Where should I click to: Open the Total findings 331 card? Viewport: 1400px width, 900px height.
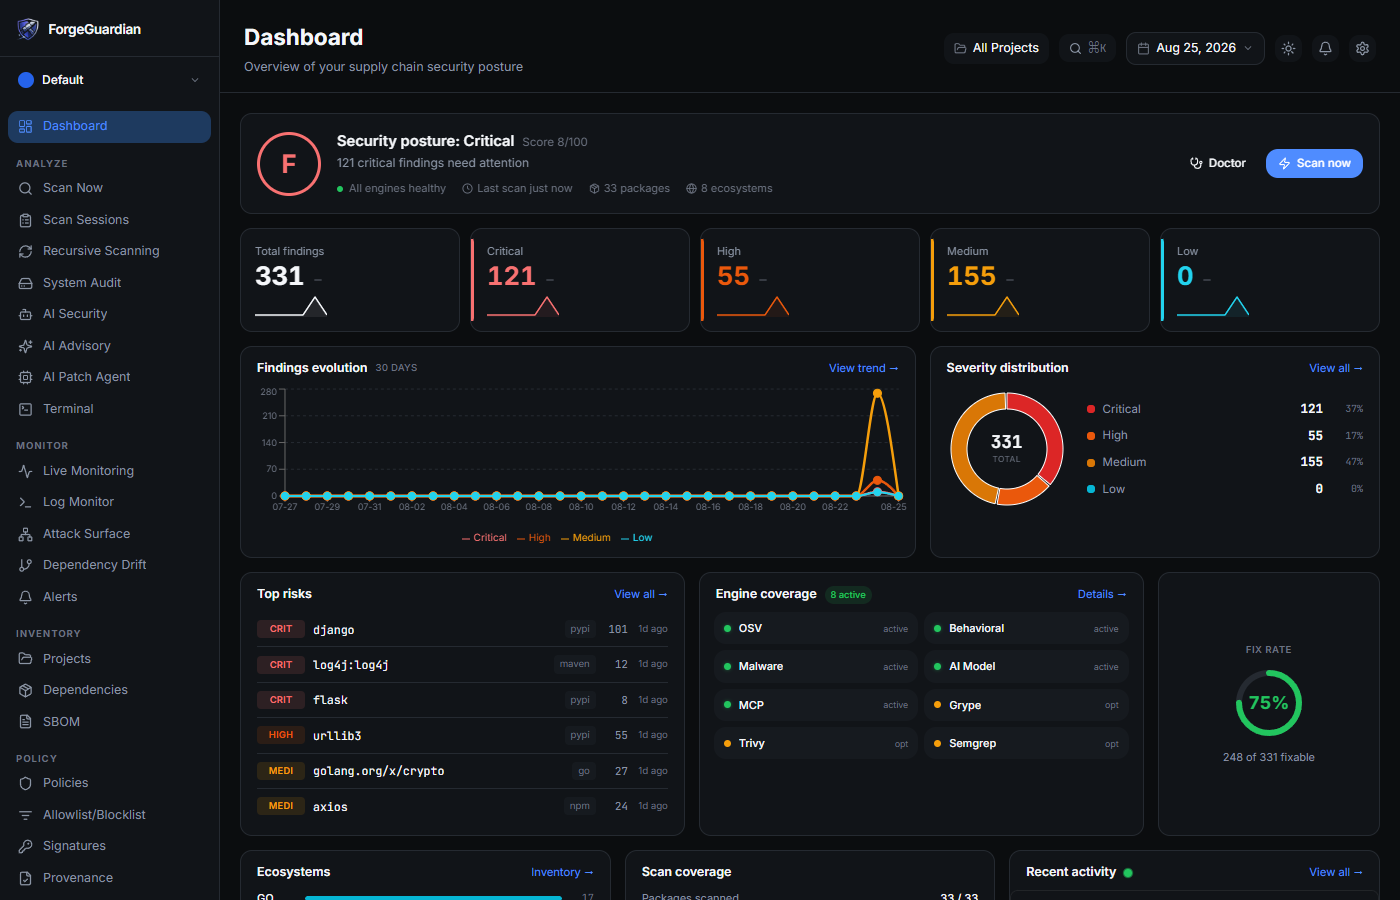tap(350, 280)
